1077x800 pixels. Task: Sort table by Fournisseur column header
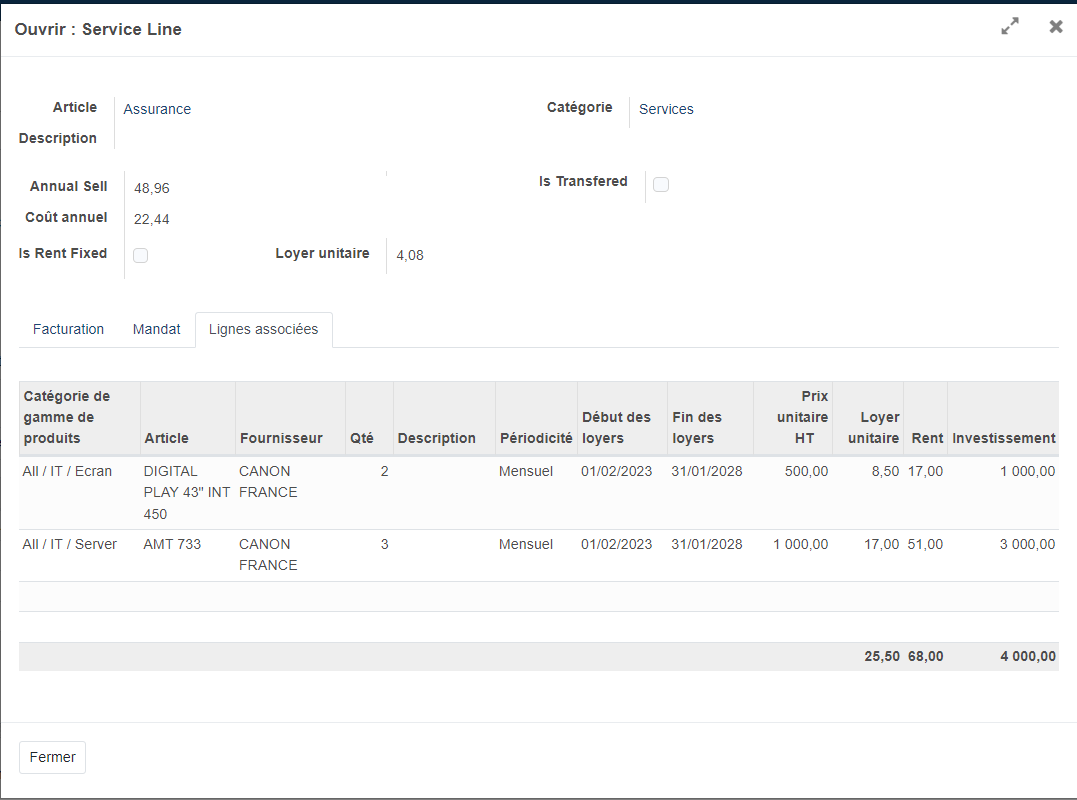(281, 438)
